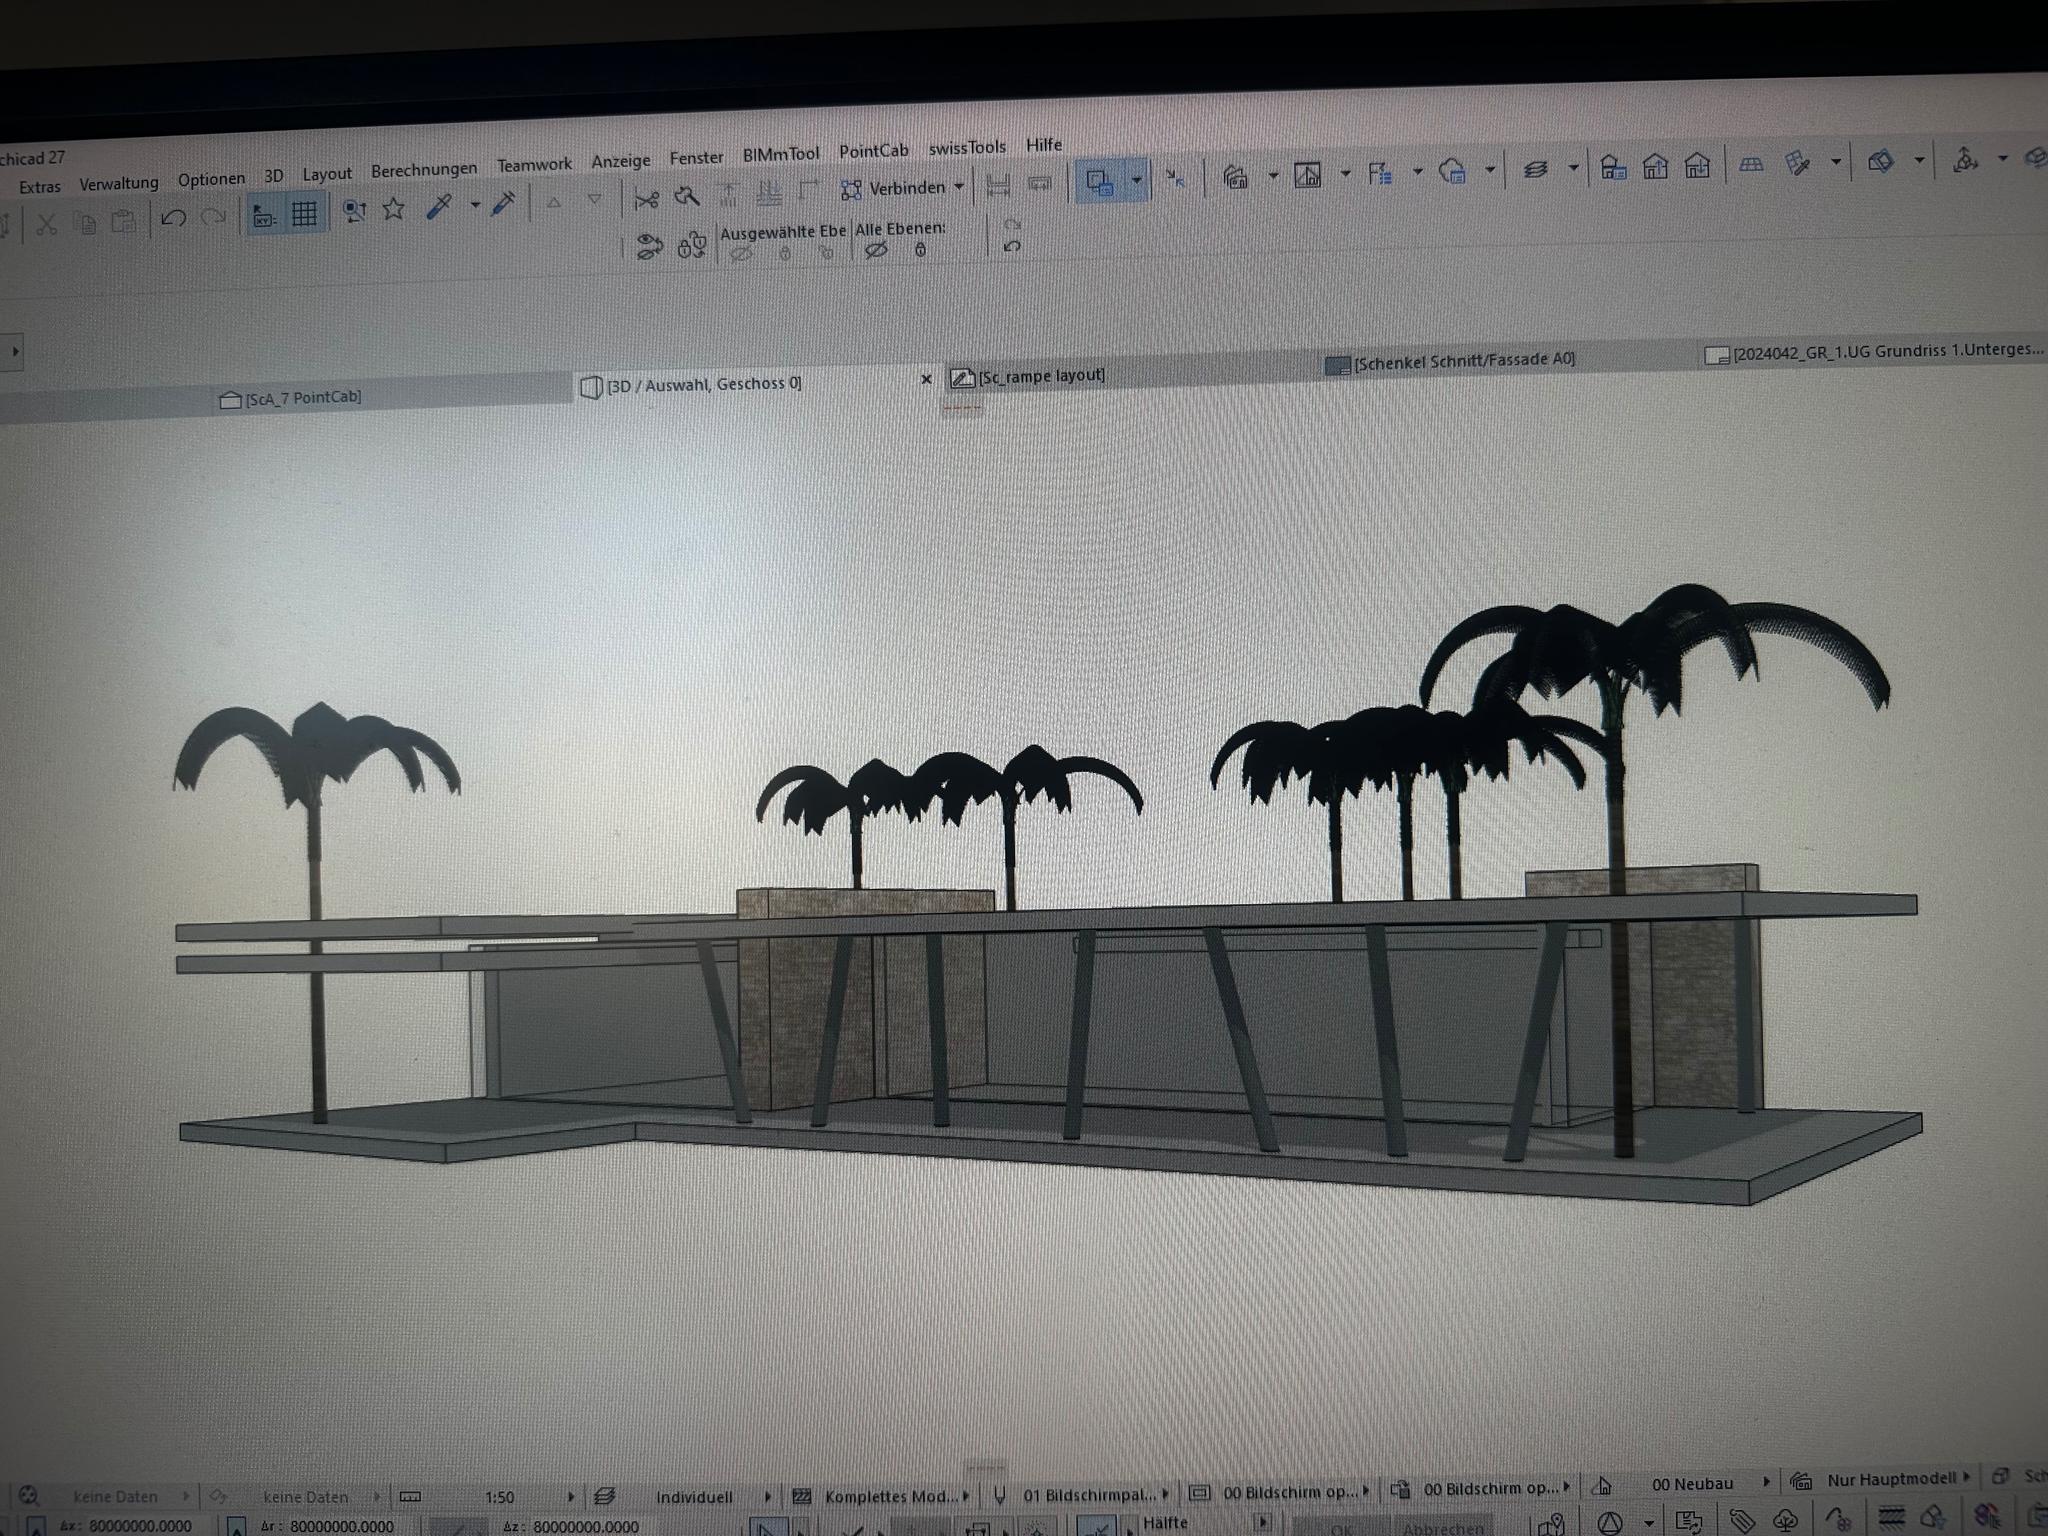Click the scissors trim tool icon
This screenshot has width=2048, height=1536.
(x=646, y=199)
